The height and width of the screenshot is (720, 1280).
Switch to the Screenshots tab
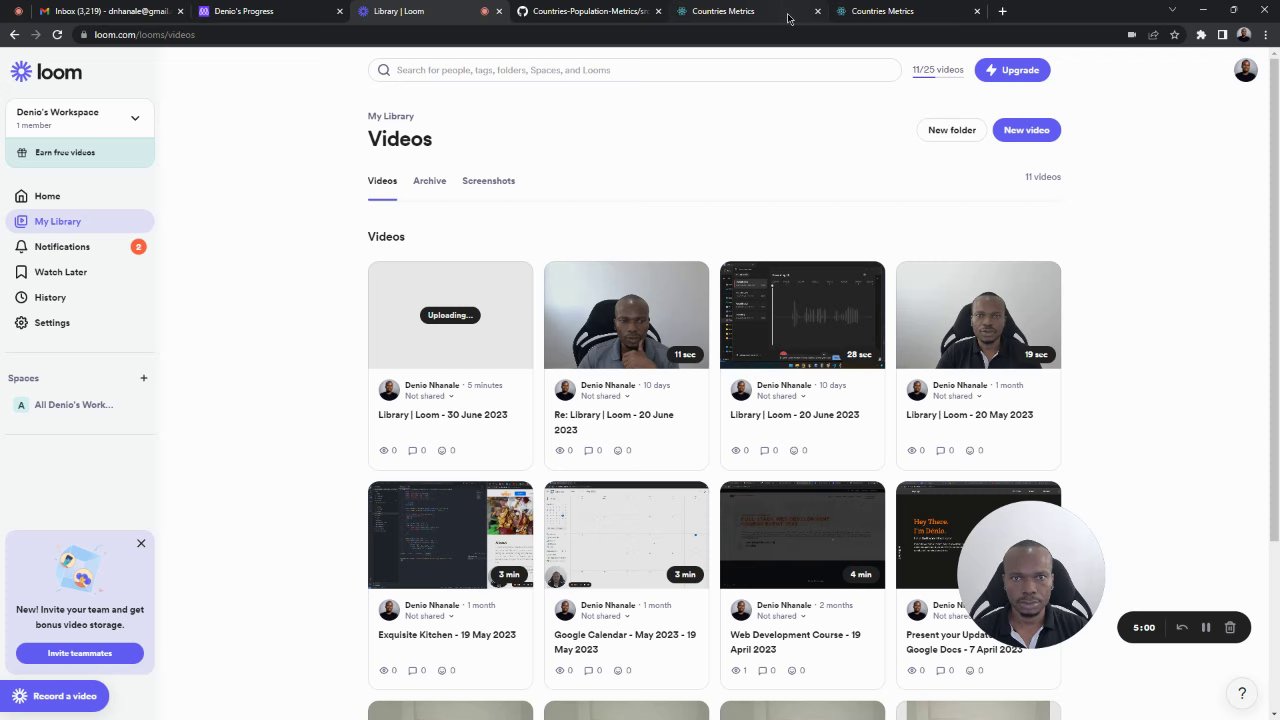[488, 181]
